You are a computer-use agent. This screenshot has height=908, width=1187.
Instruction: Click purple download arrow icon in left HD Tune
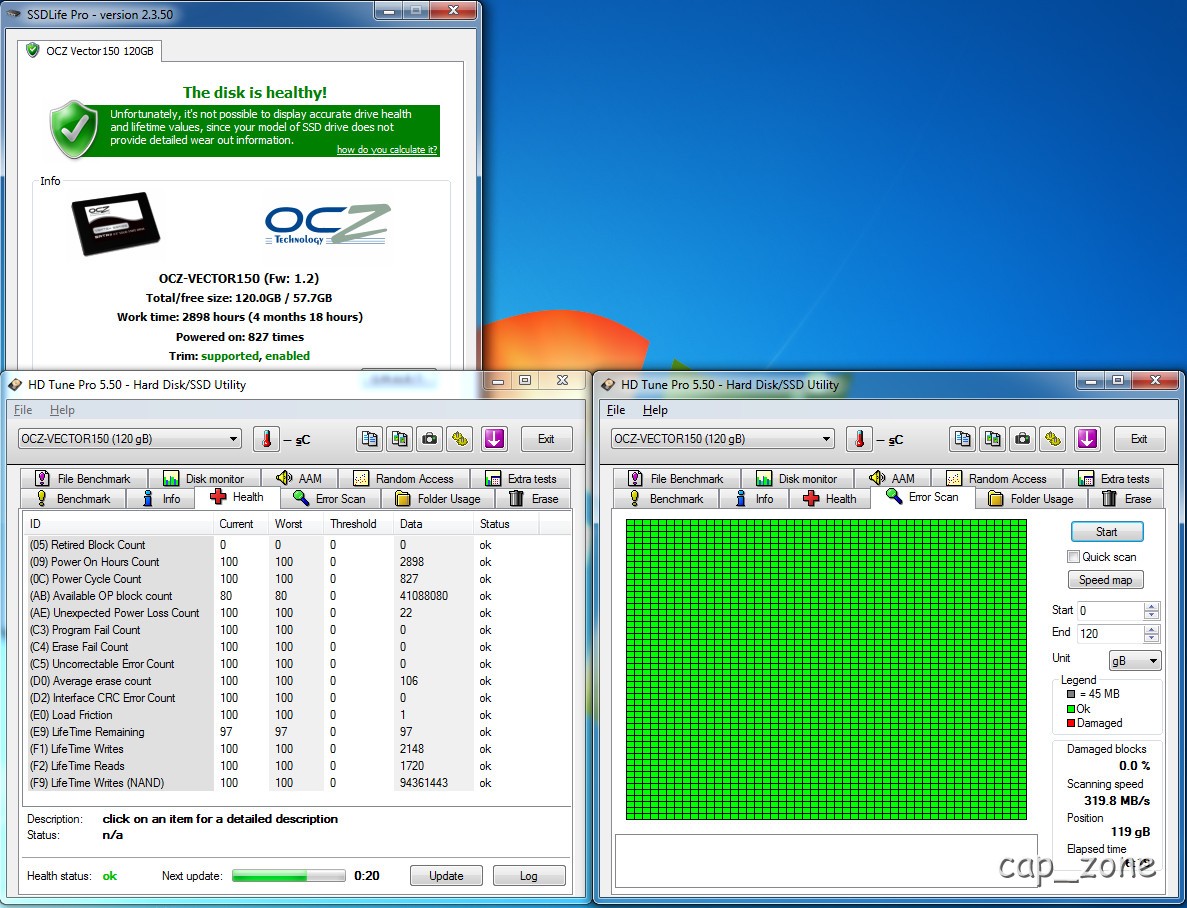click(494, 439)
